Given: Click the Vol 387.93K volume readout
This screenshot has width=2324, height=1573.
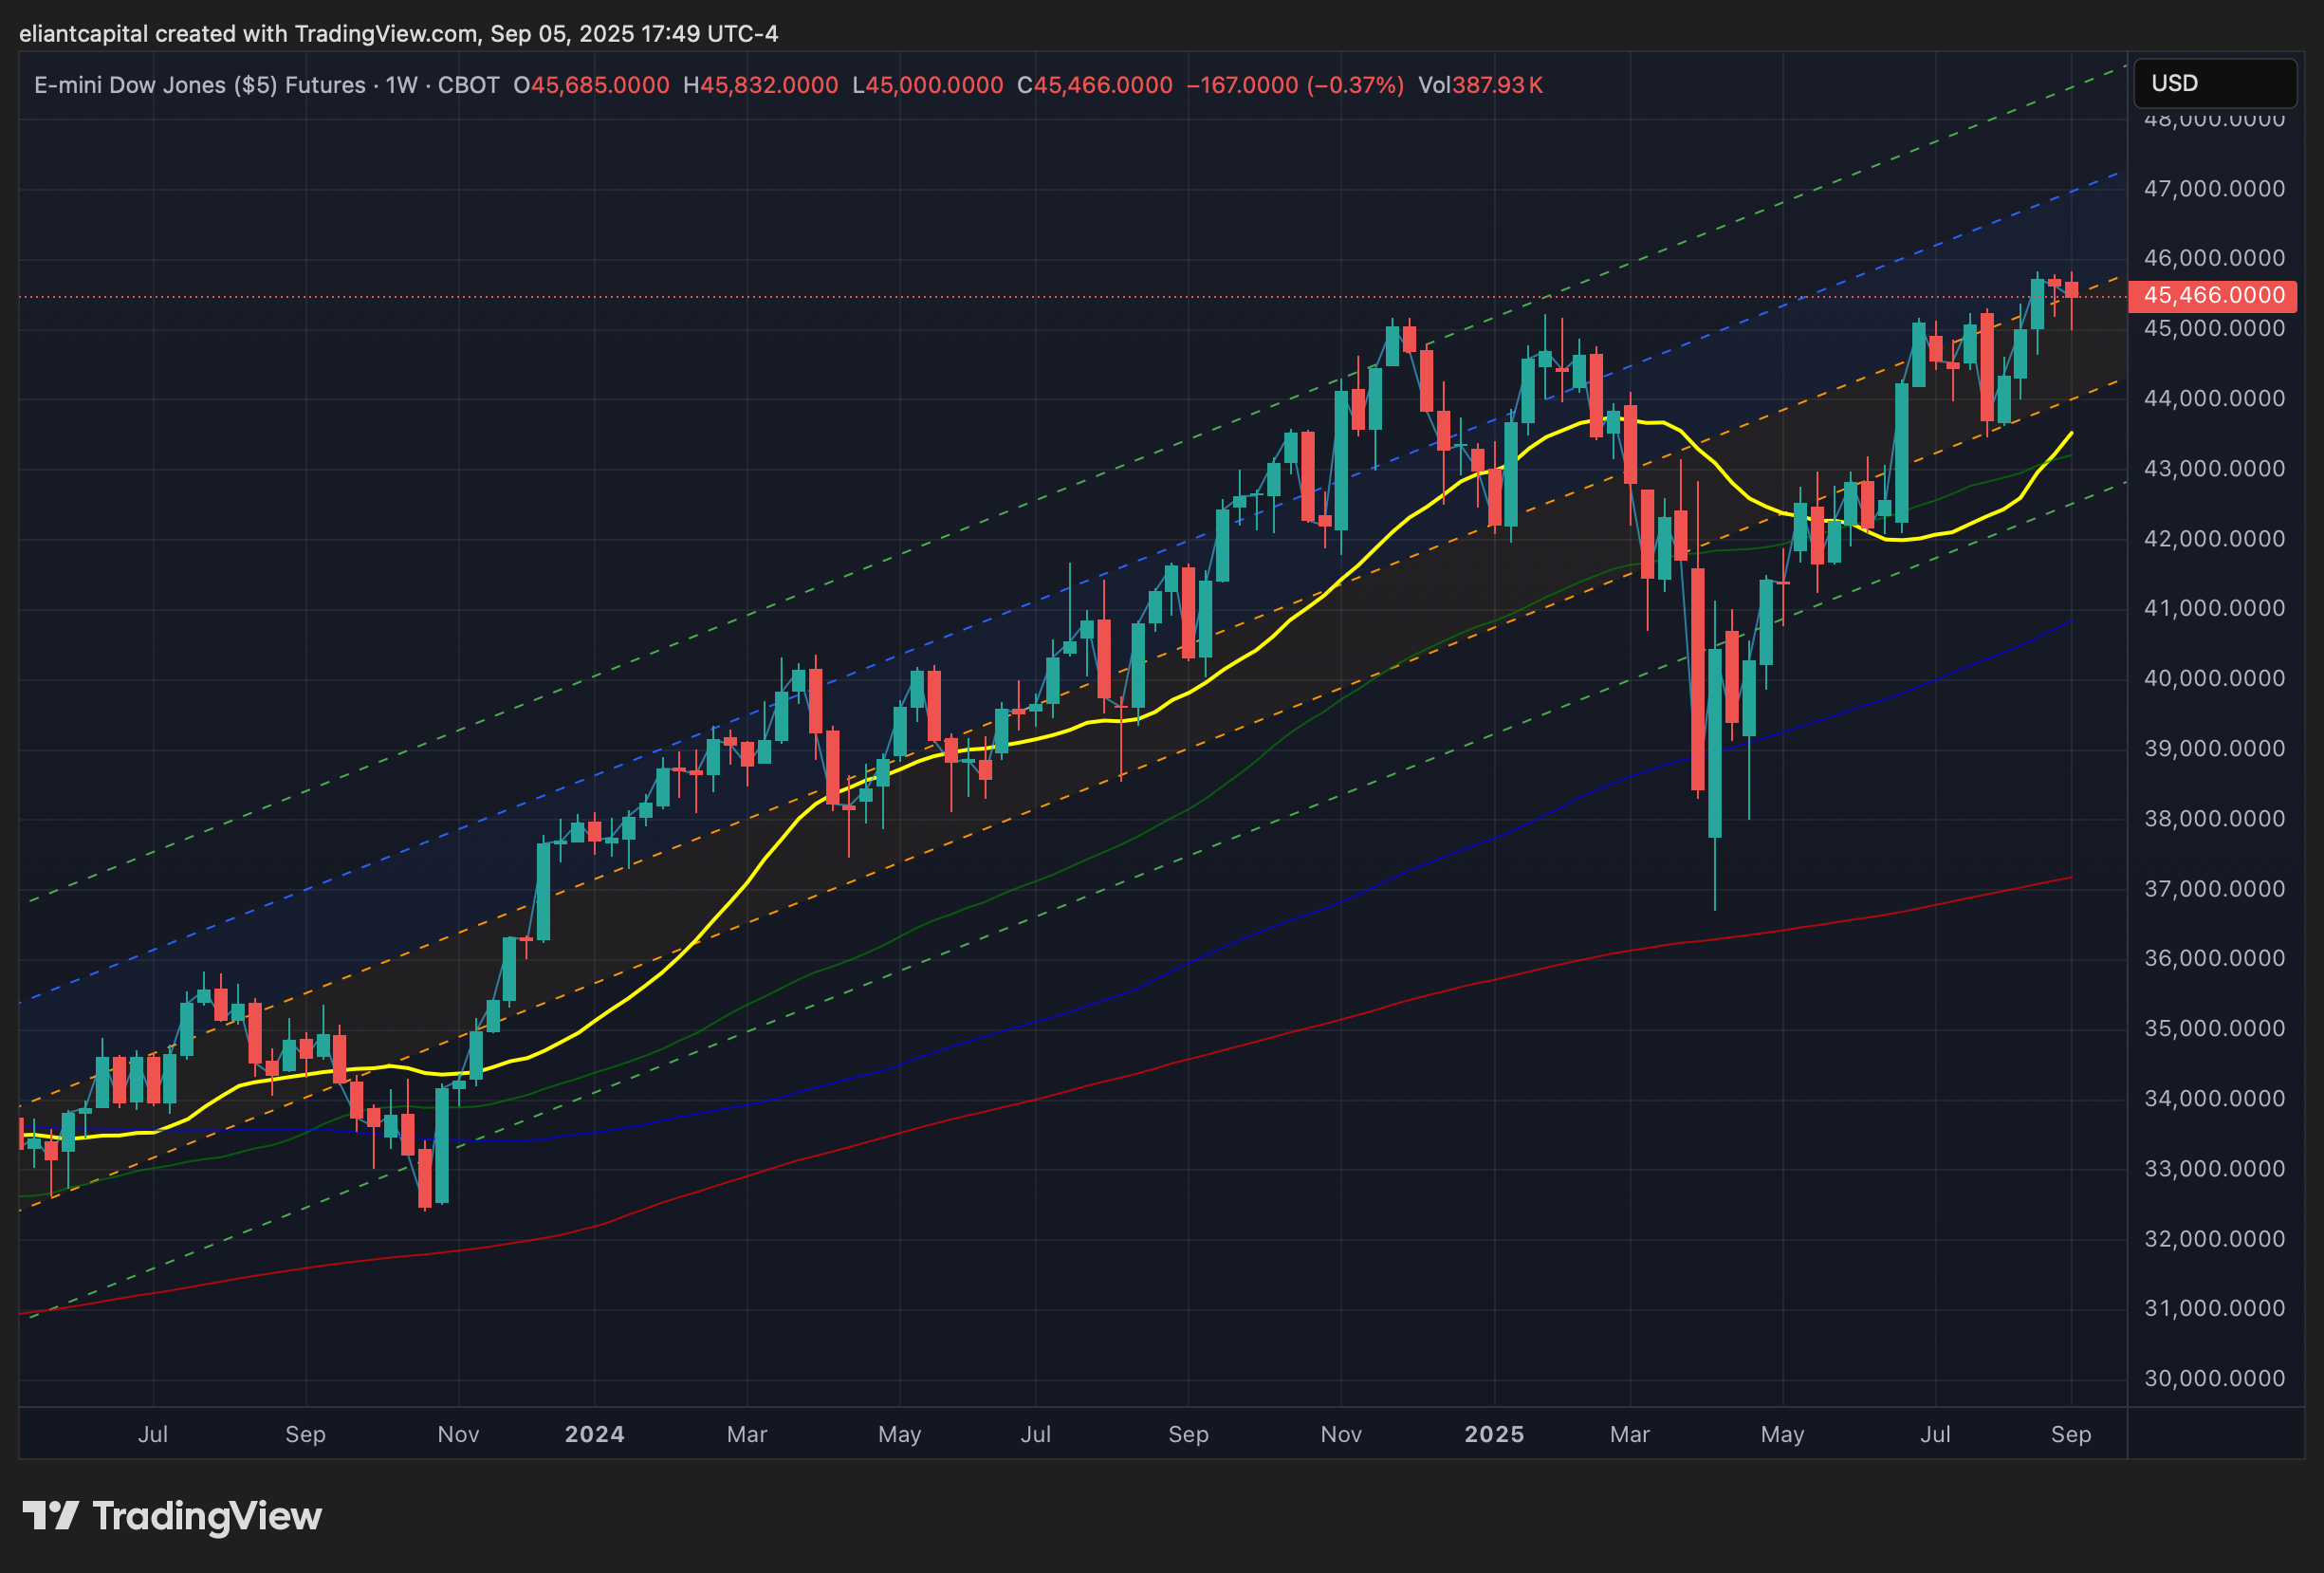Looking at the screenshot, I should [1480, 85].
